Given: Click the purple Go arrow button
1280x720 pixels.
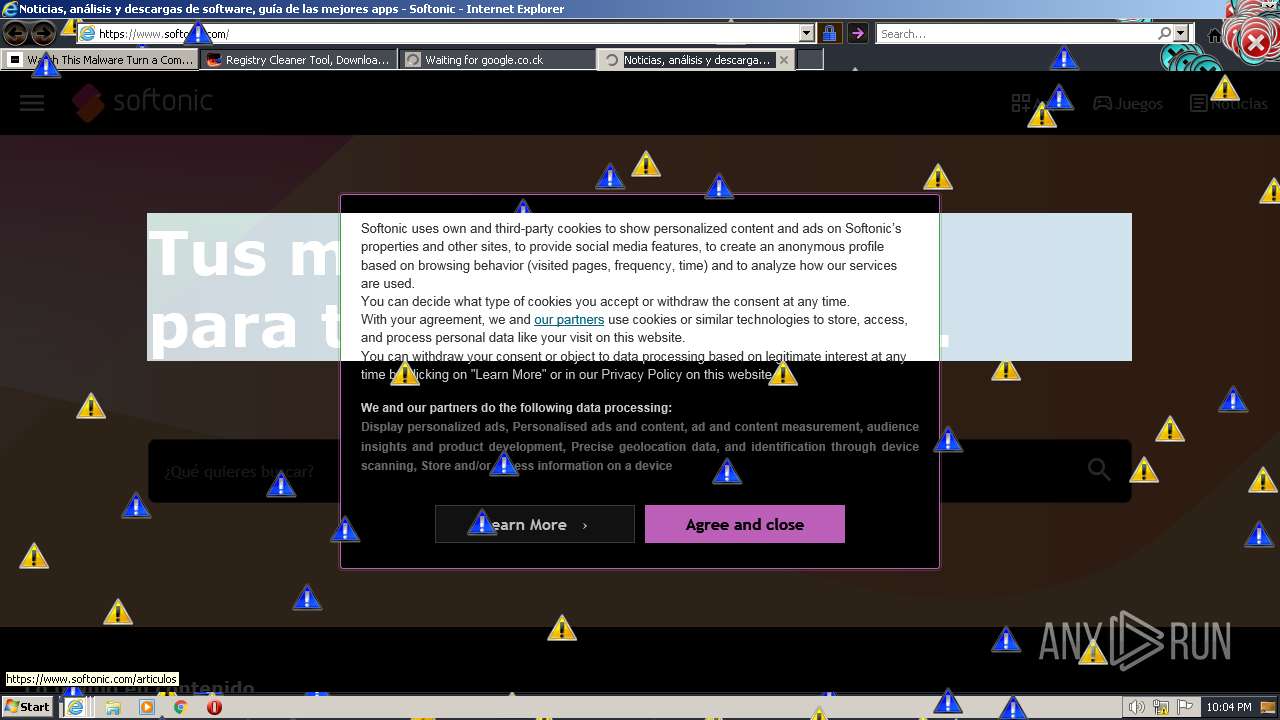Looking at the screenshot, I should click(857, 33).
